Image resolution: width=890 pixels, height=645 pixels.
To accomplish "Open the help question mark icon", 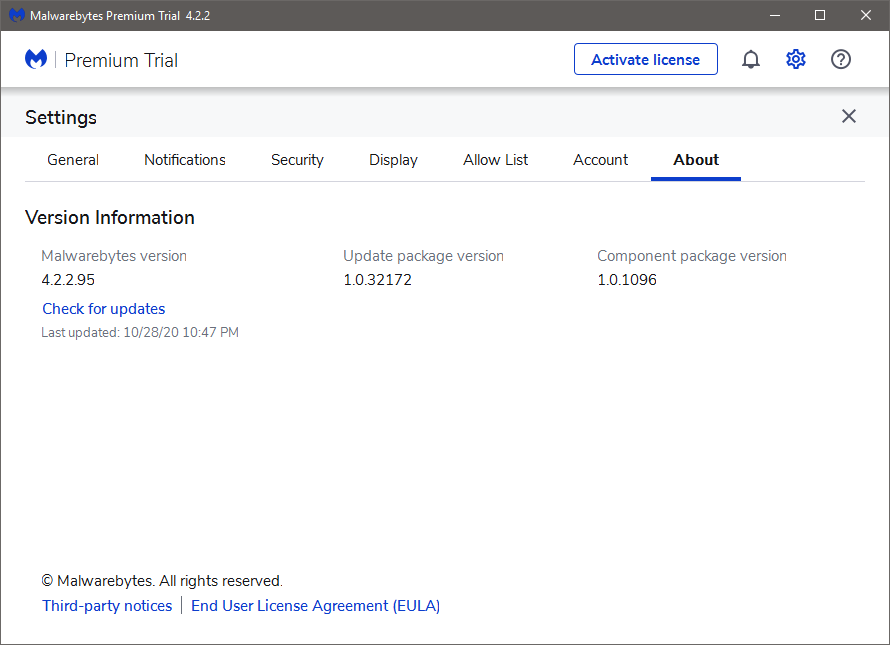I will pos(841,59).
